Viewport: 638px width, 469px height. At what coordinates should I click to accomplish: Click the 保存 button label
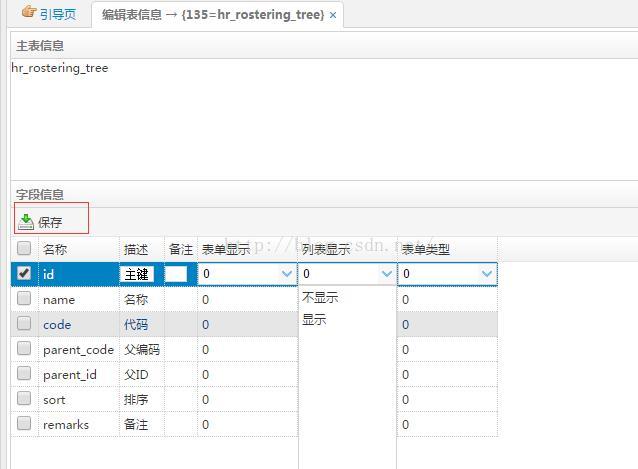[x=50, y=222]
